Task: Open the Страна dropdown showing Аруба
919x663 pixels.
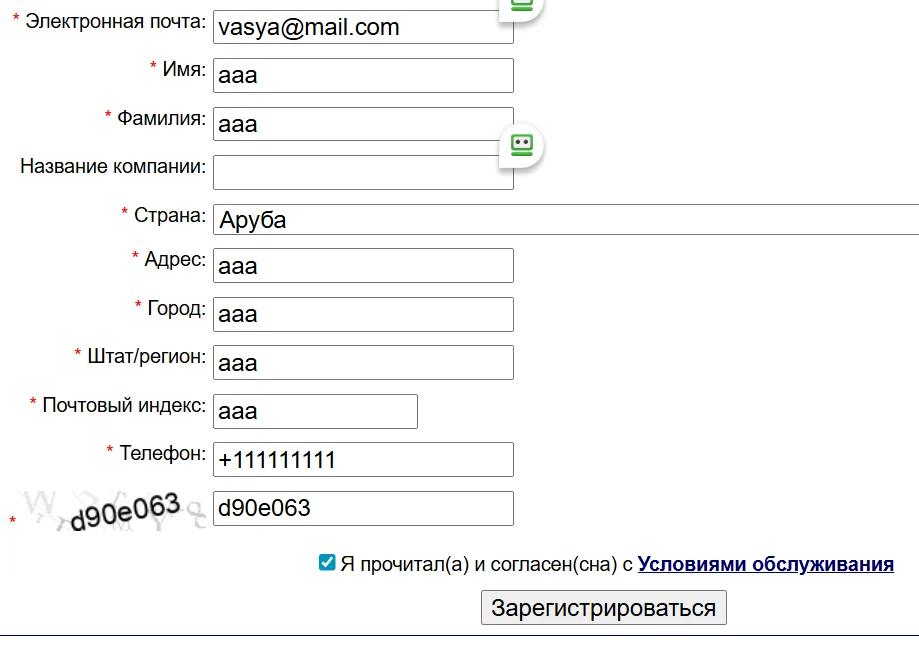Action: (565, 220)
